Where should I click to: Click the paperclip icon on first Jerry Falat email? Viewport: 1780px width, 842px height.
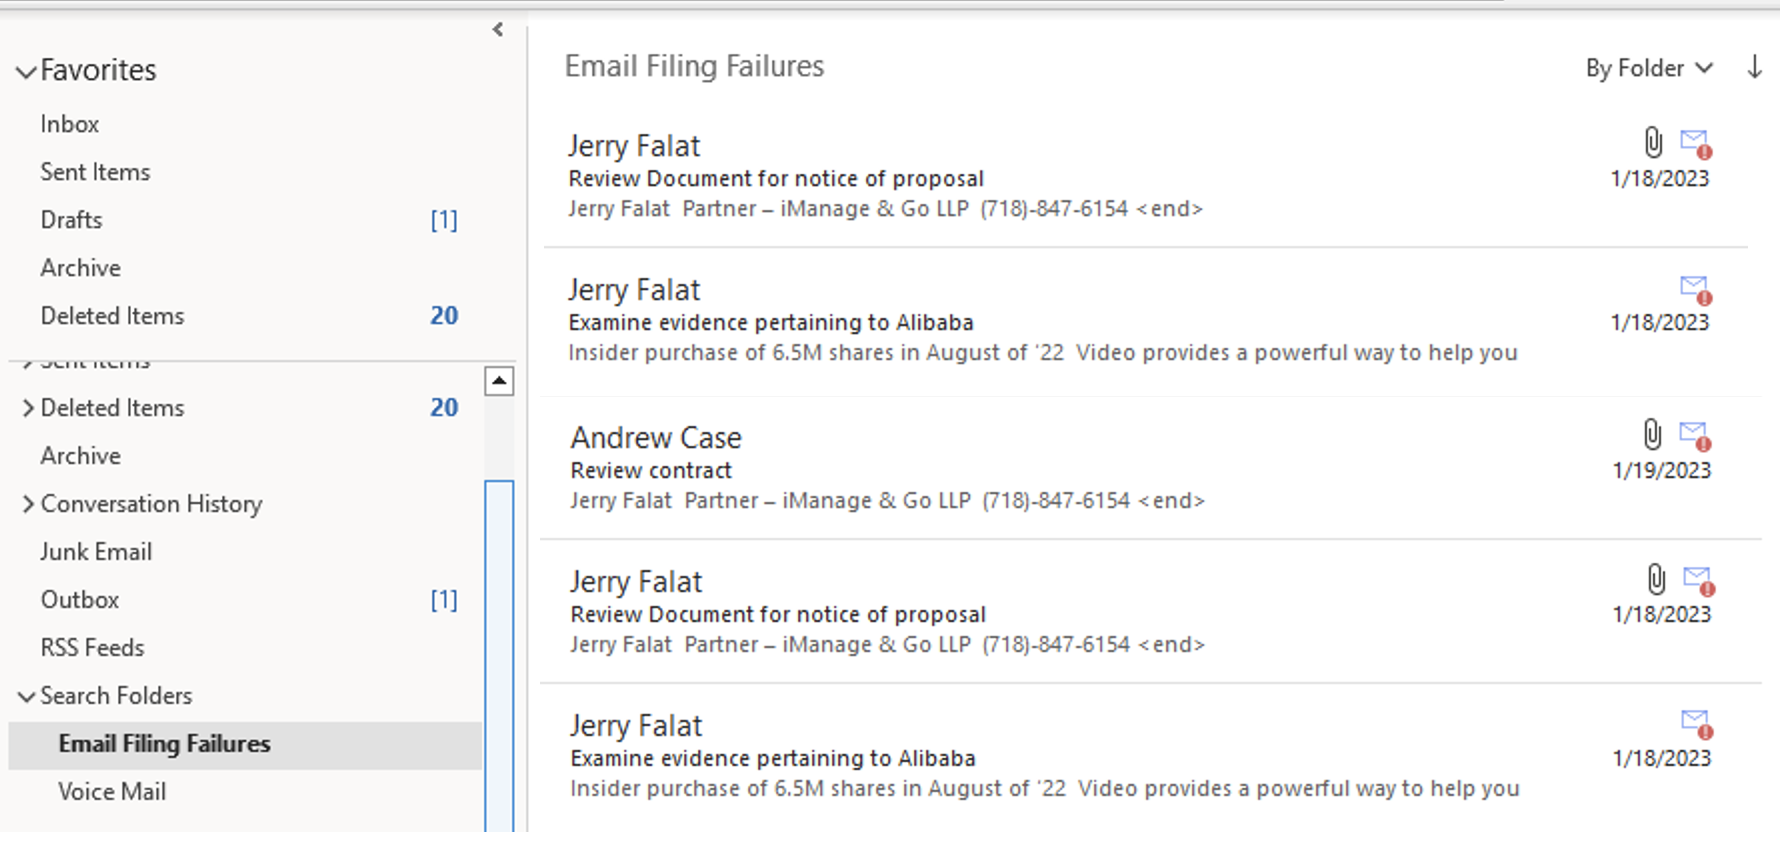coord(1653,143)
